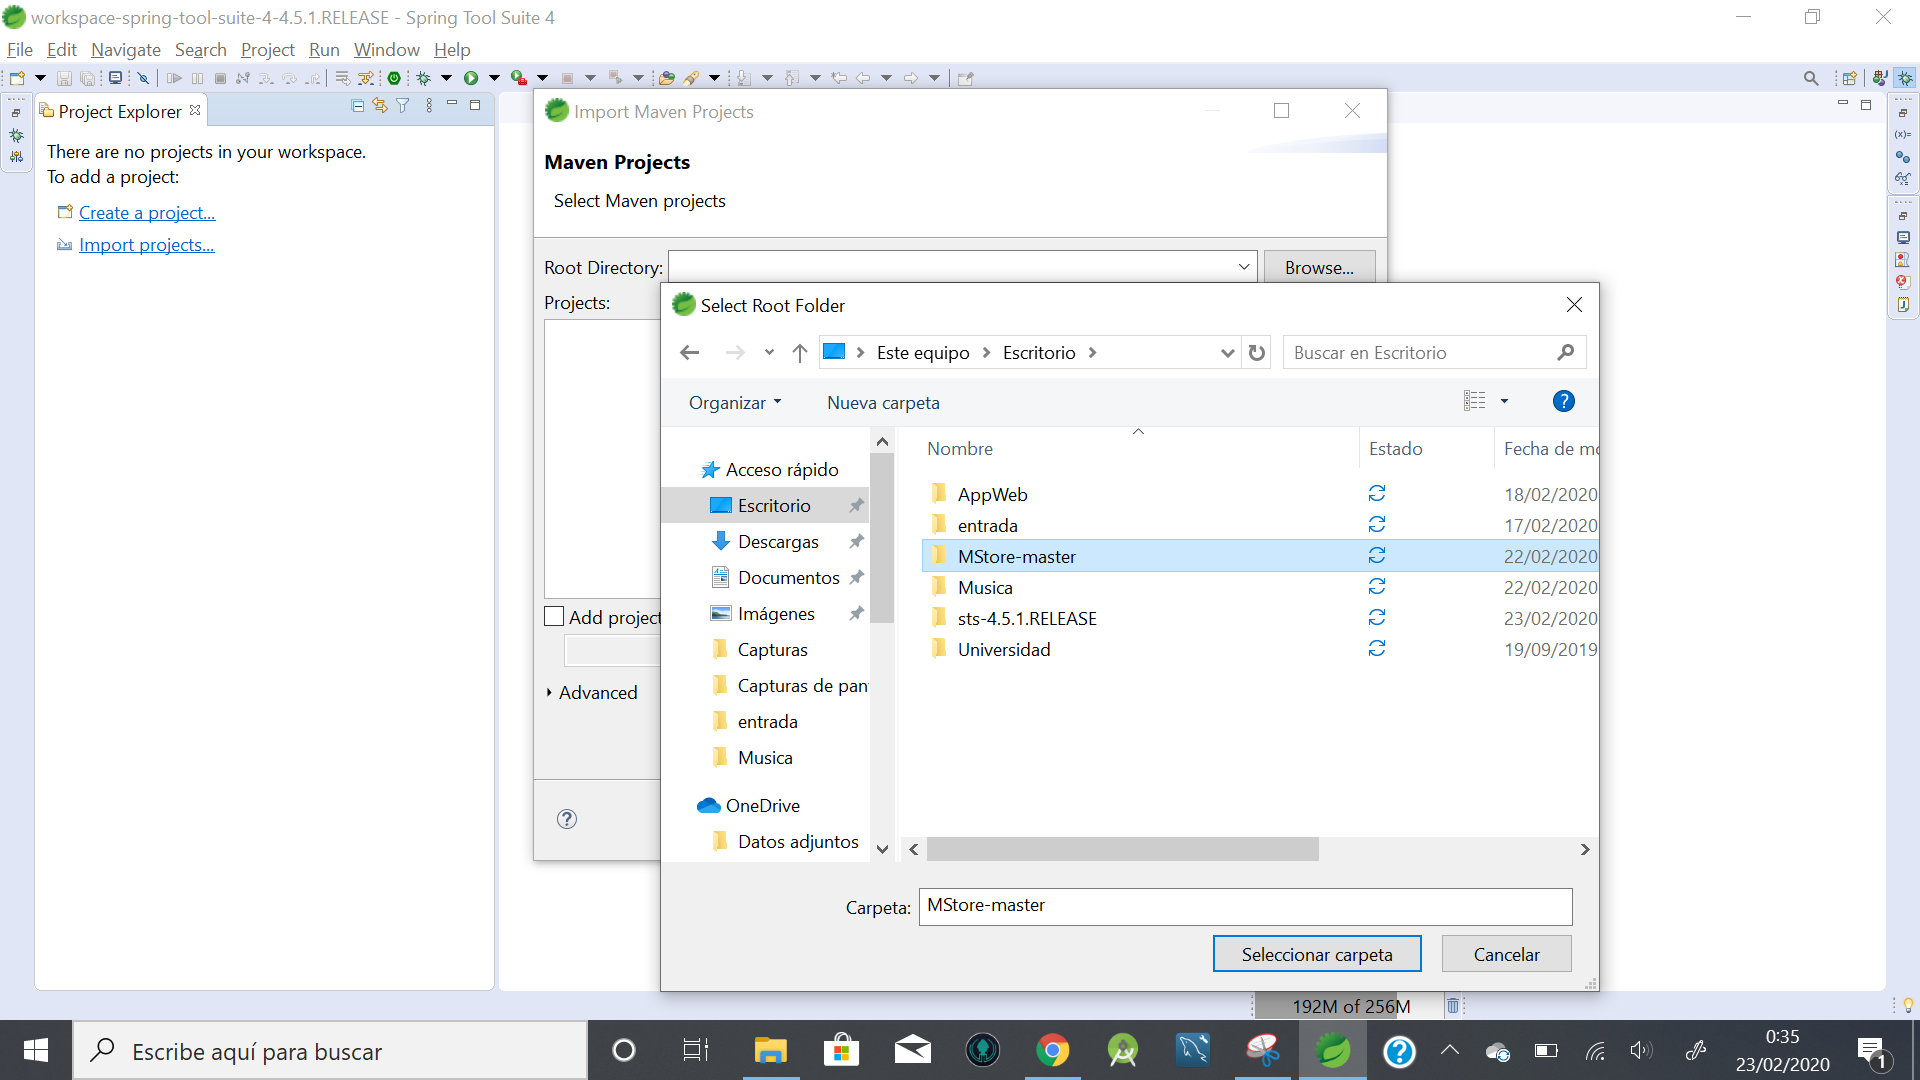Open the Root Directory combo dropdown

point(1243,268)
